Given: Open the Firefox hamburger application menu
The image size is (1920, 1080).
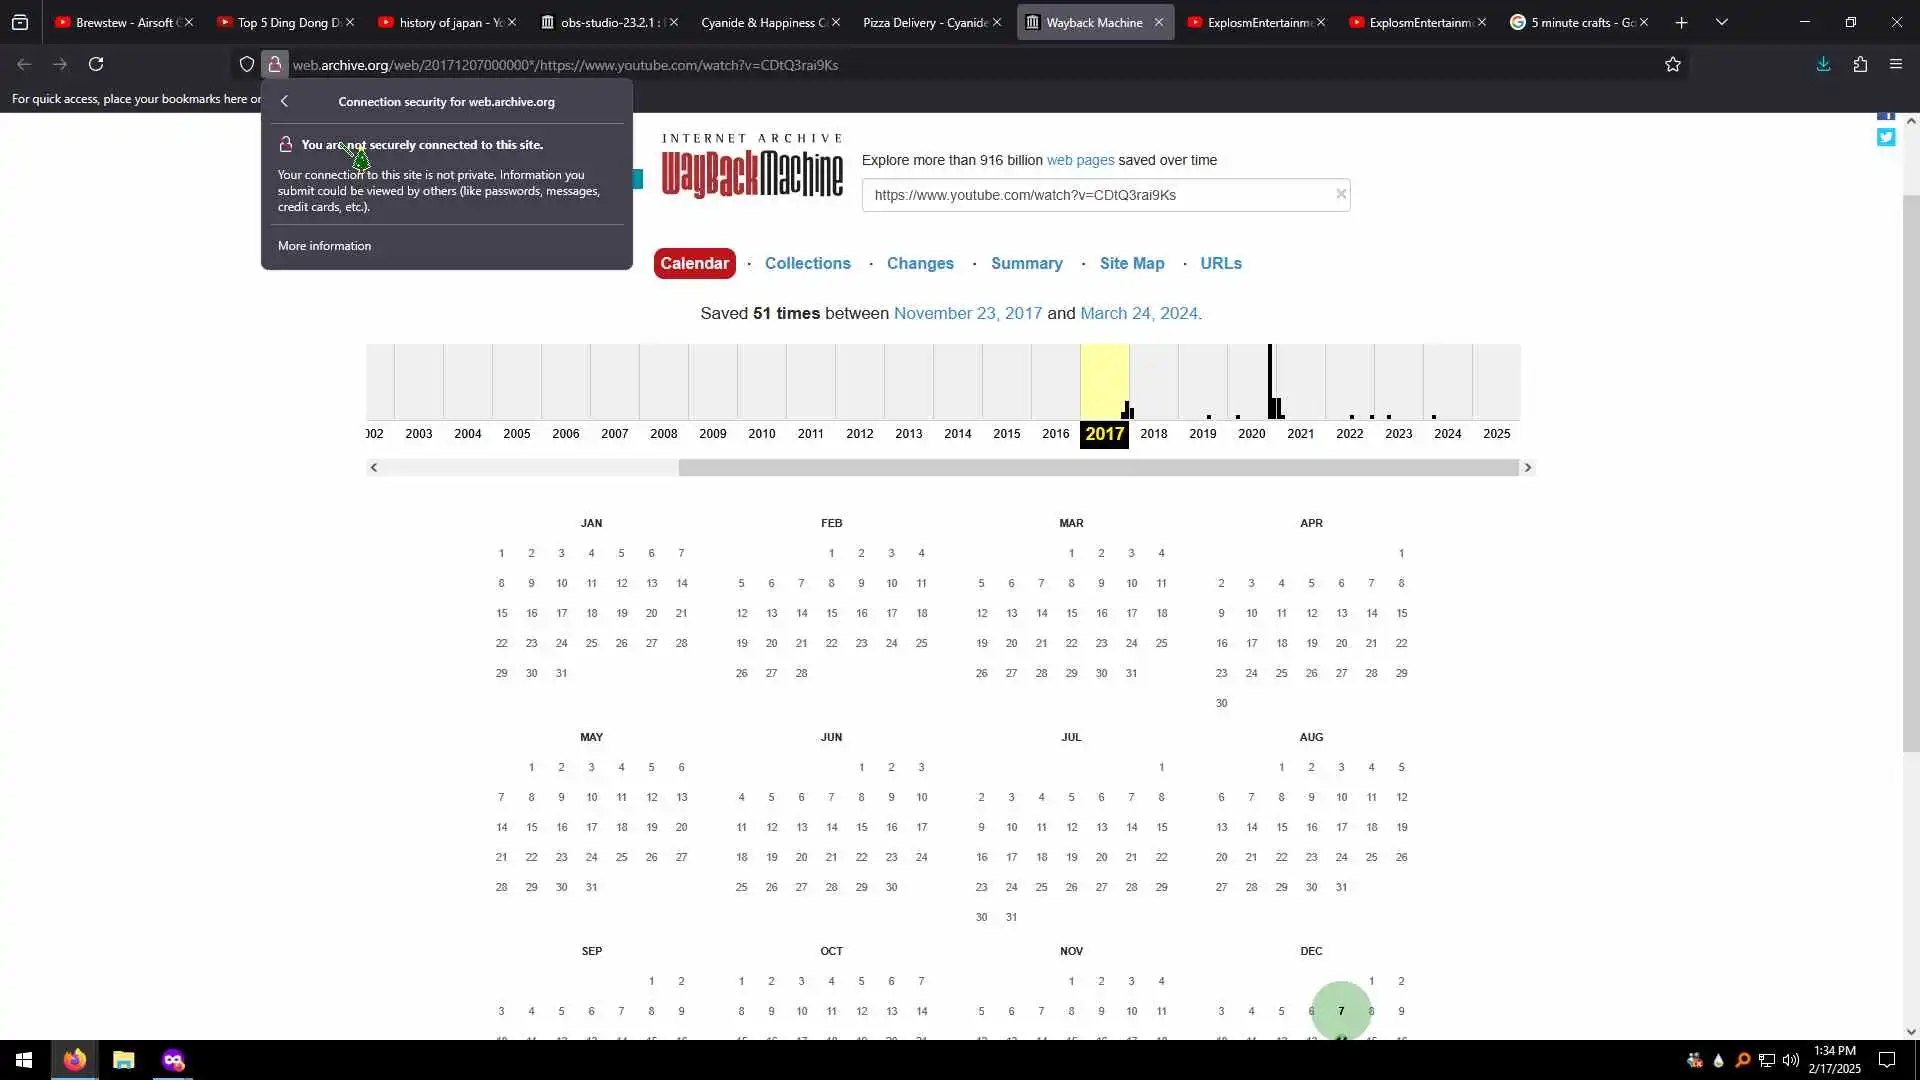Looking at the screenshot, I should click(x=1895, y=64).
